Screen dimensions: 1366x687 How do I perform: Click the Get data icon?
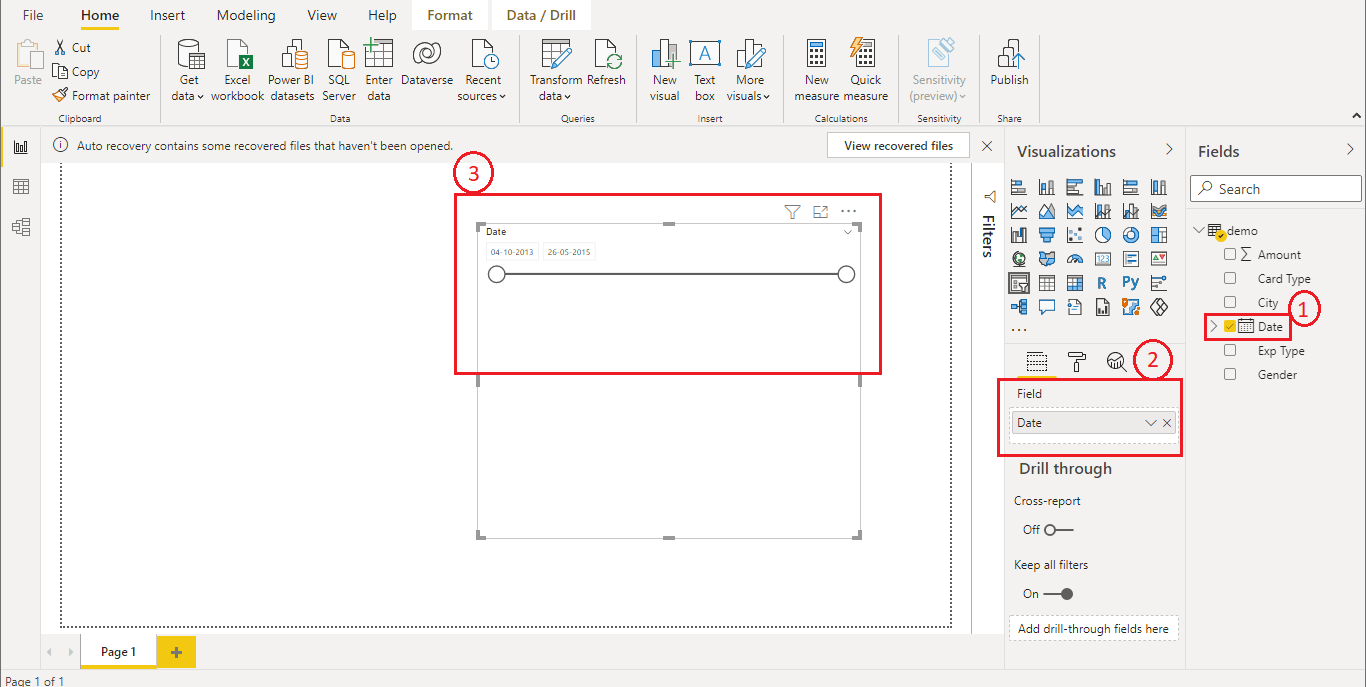(x=188, y=57)
